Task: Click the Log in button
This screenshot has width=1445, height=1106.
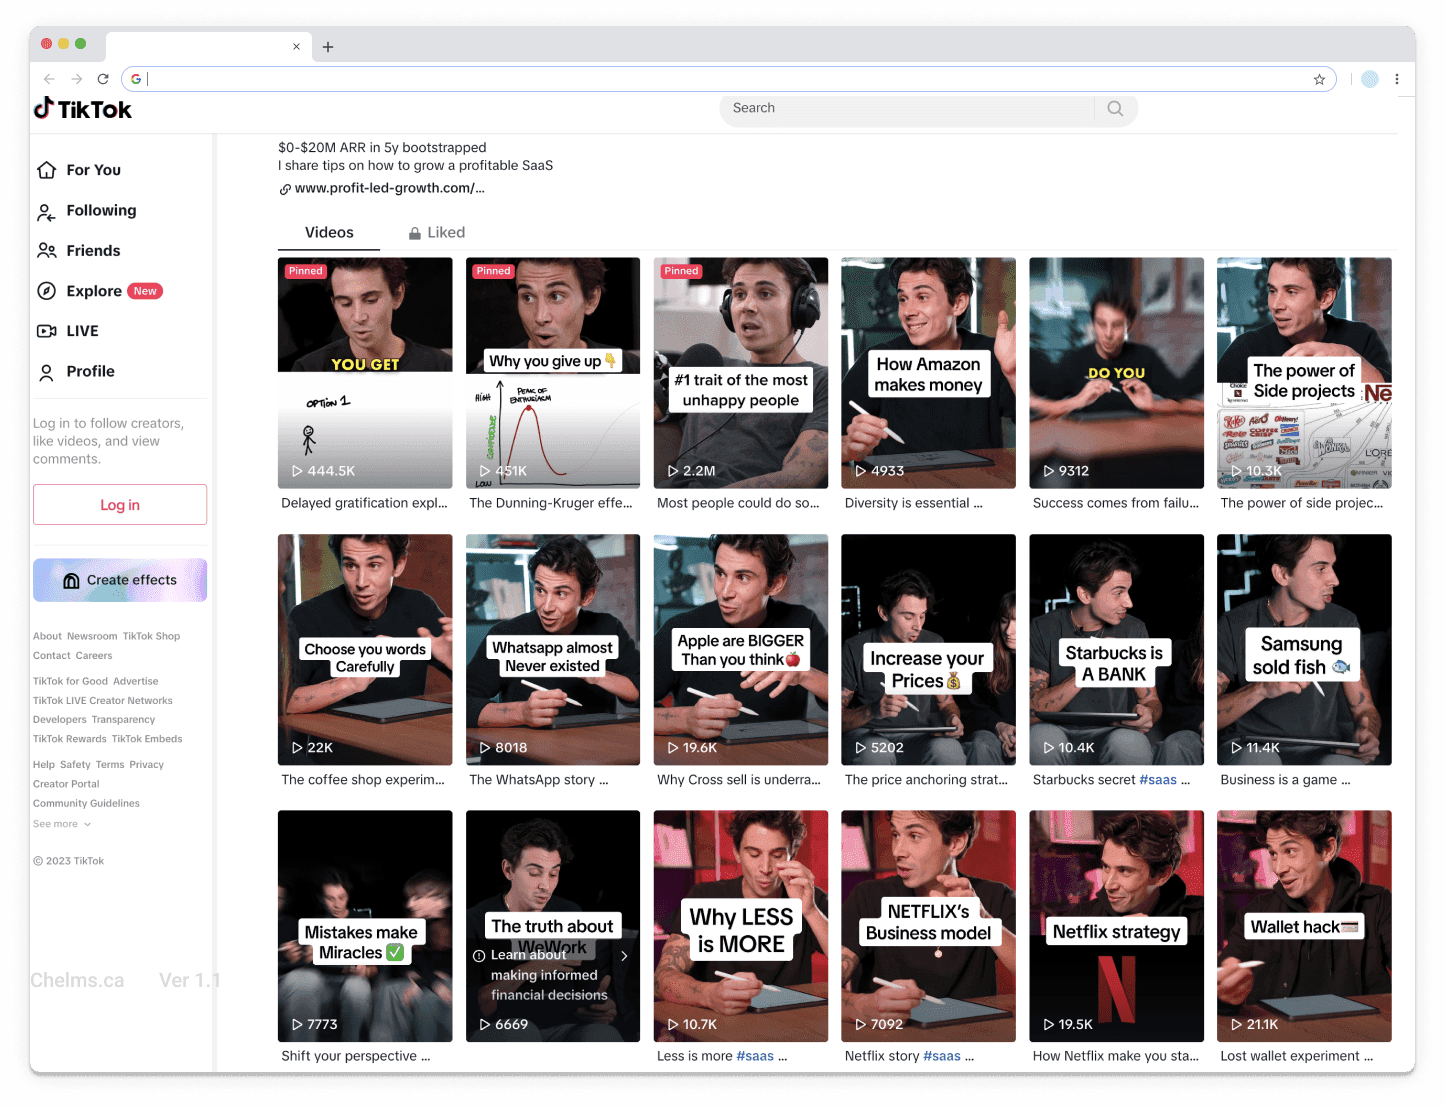Action: point(120,505)
